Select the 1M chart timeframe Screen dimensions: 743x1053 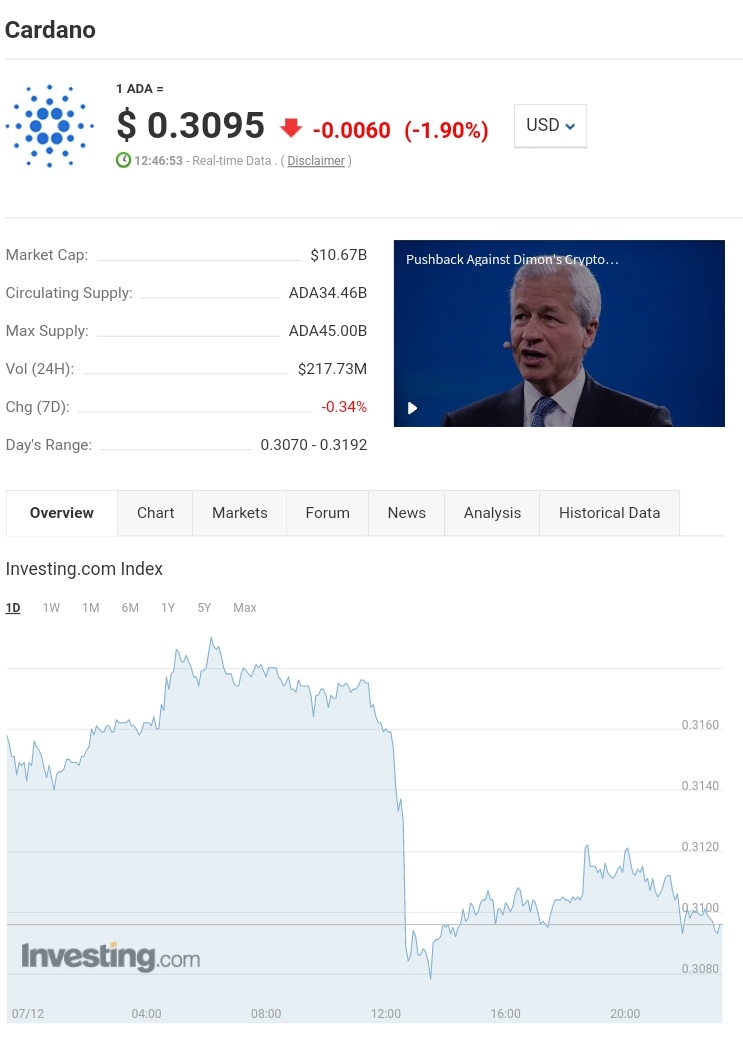[x=91, y=608]
